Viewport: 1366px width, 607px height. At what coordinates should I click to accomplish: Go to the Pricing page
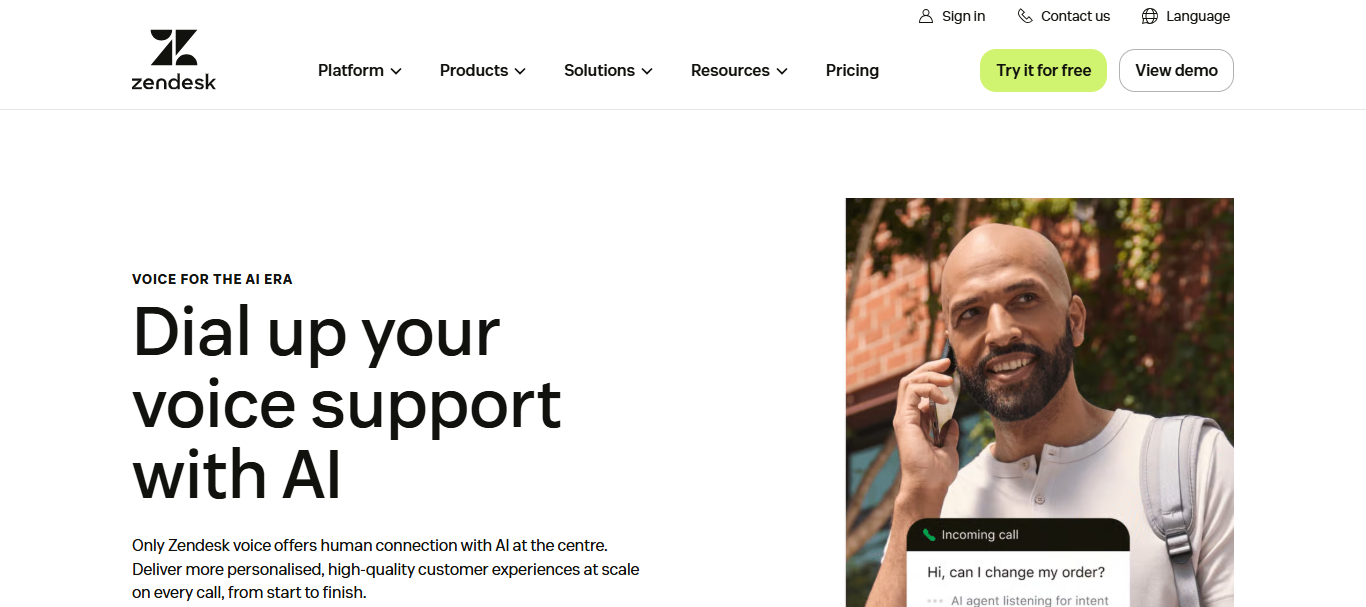click(852, 70)
